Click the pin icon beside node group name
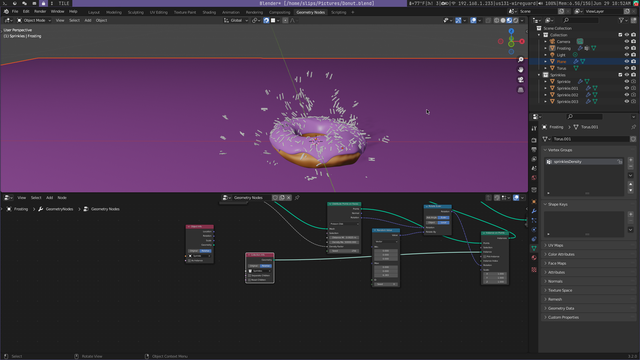The width and height of the screenshot is (640, 360). (x=297, y=198)
